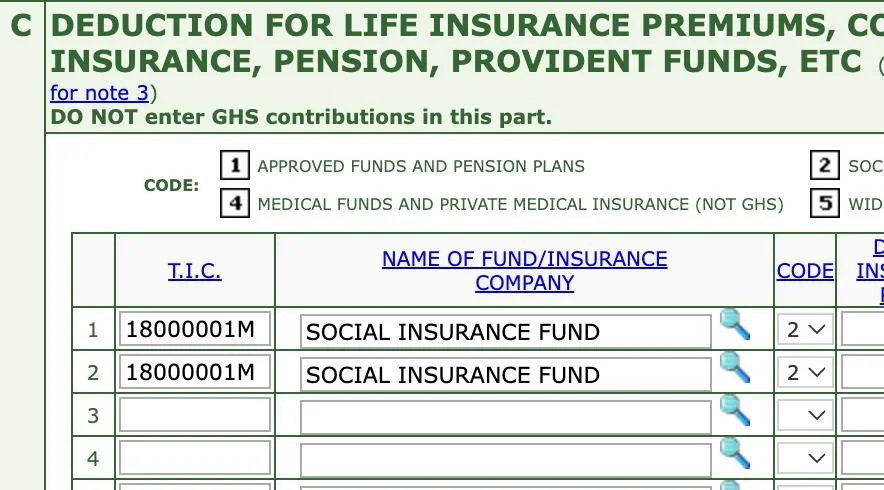This screenshot has height=490, width=884.
Task: Open the Name of Fund/Insurance Company link
Action: (x=524, y=271)
